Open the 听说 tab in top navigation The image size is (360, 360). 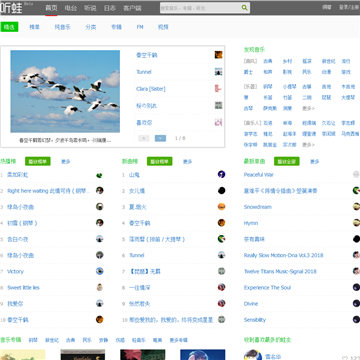[x=90, y=8]
